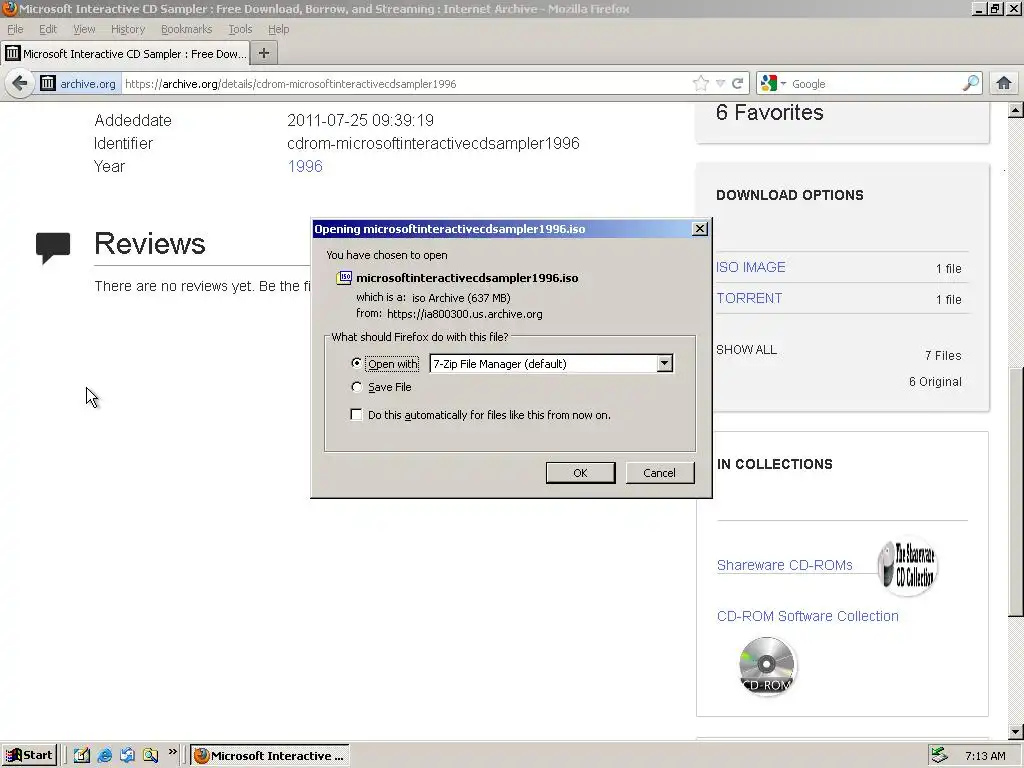Click the archive.org site identity icon

(48, 84)
